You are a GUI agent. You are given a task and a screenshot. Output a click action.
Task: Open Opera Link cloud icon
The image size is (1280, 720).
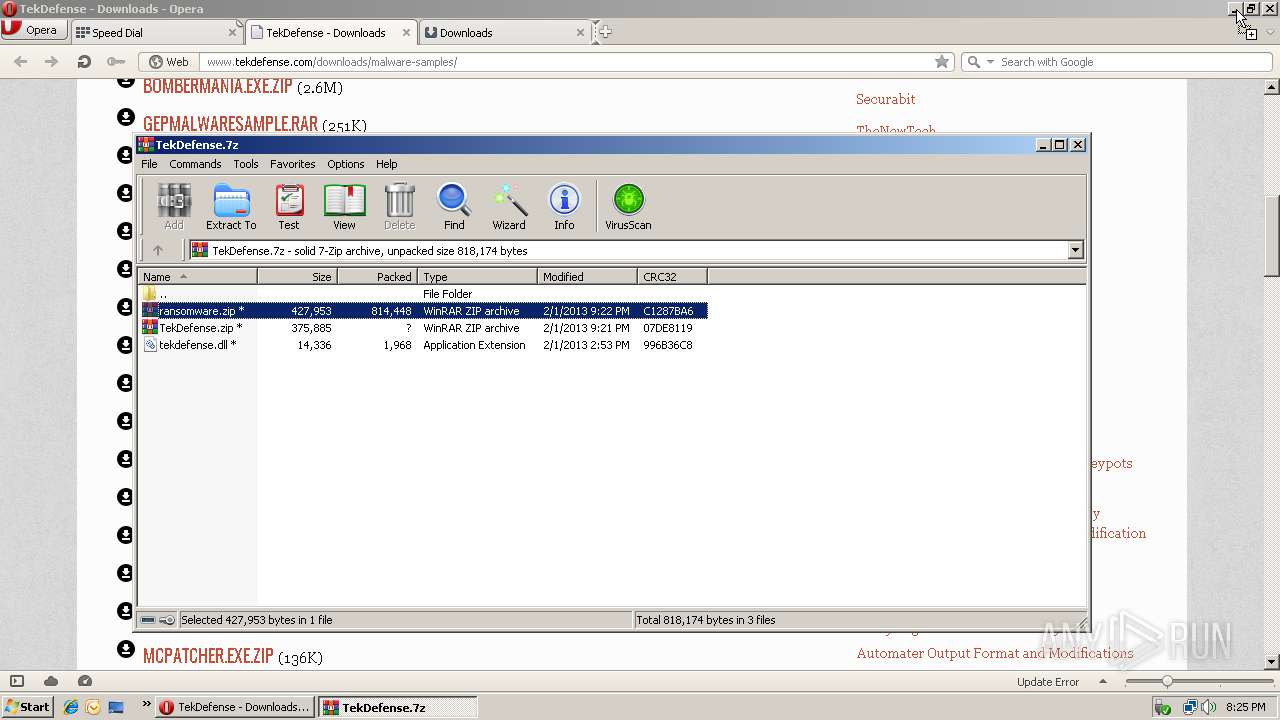point(51,681)
